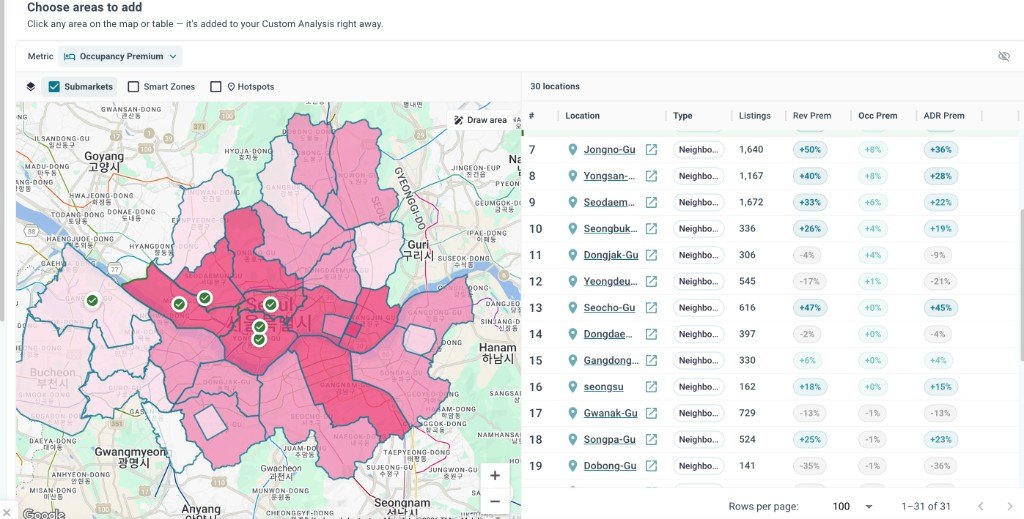
Task: Toggle the Submarkets checkbox
Action: coord(54,86)
